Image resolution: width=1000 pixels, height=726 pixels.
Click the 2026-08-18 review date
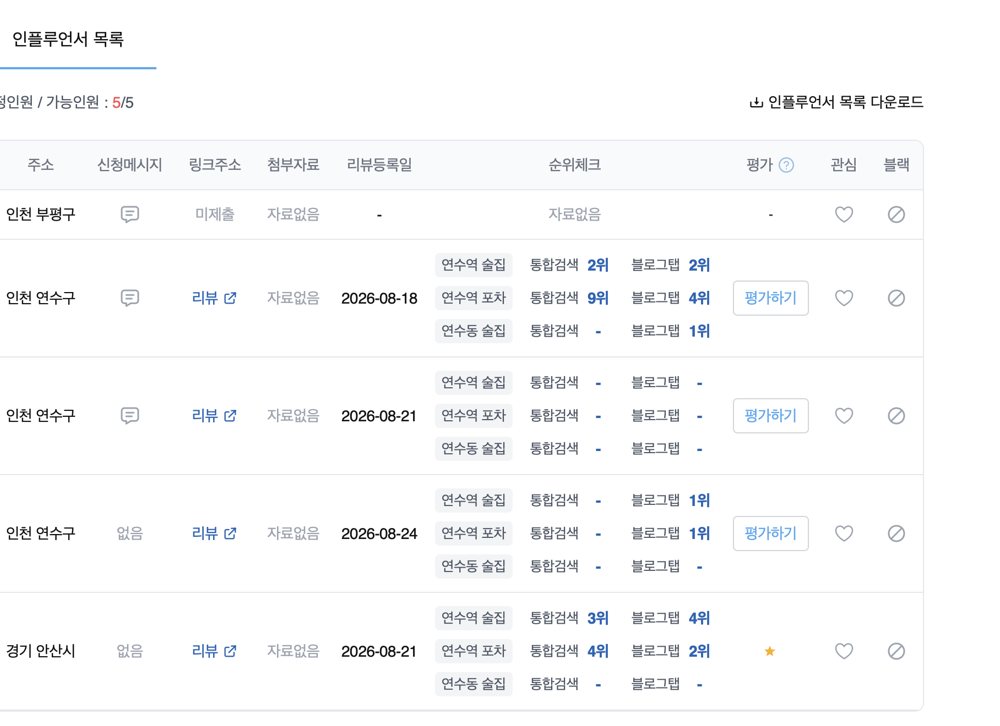[x=379, y=299]
